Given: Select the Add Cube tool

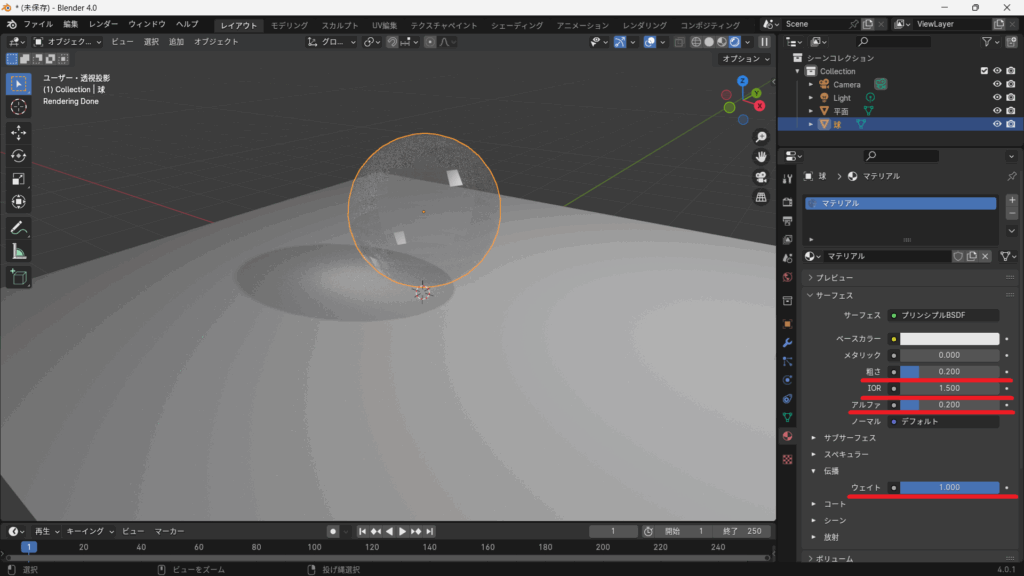Looking at the screenshot, I should pos(19,277).
